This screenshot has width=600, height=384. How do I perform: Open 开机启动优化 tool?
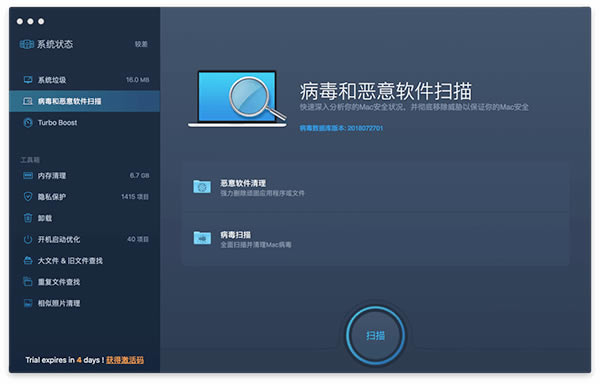click(84, 239)
